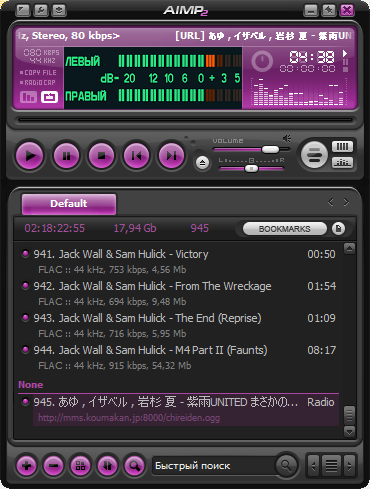Stop playback with the stop button
The height and width of the screenshot is (489, 370).
(102, 156)
